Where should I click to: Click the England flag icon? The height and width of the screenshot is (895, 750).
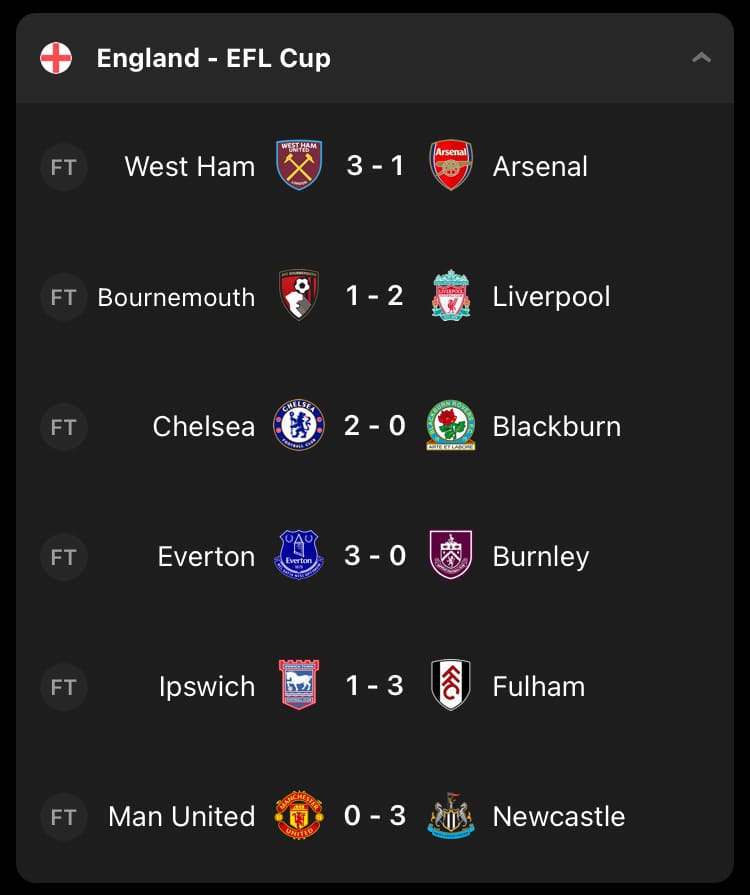tap(56, 58)
